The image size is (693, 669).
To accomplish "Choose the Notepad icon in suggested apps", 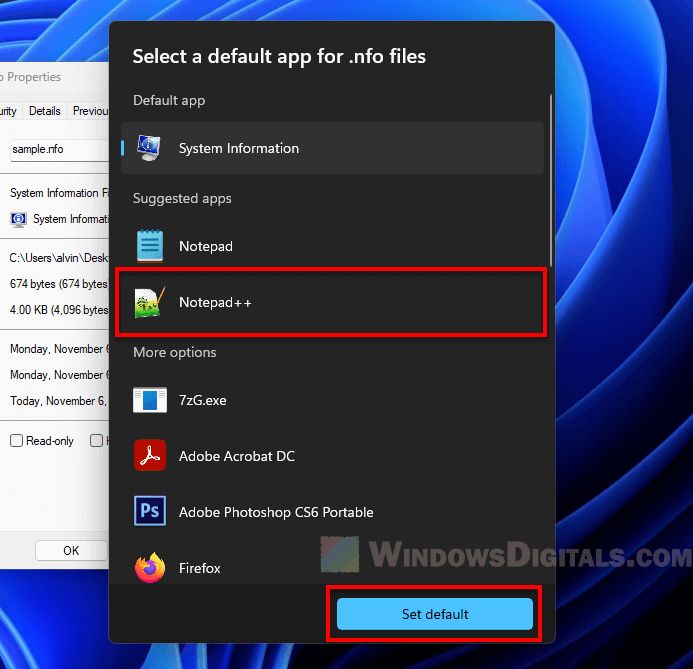I will click(150, 246).
